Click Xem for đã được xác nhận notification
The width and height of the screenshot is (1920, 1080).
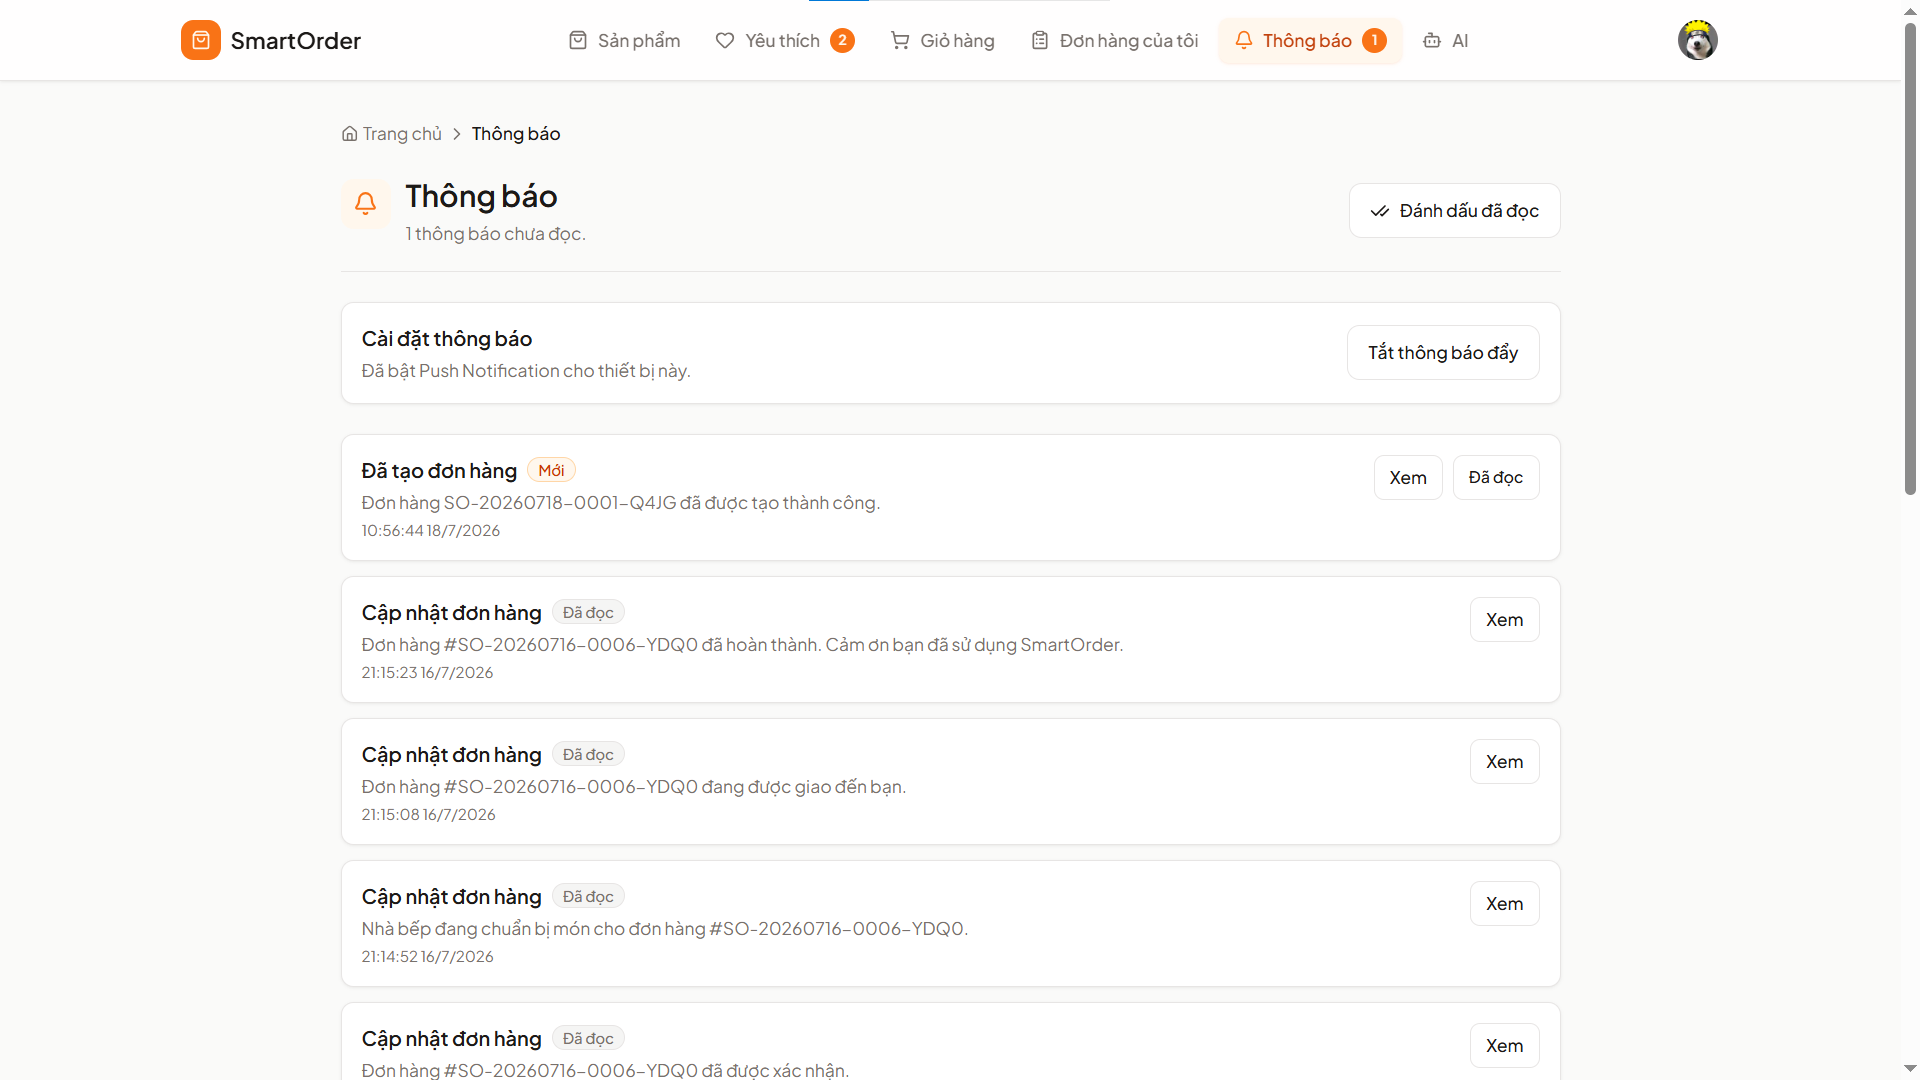point(1505,1046)
